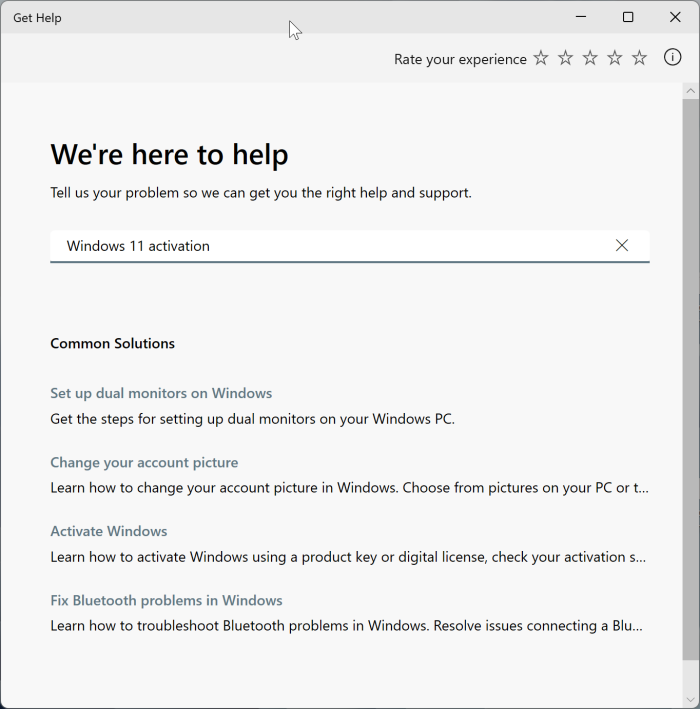This screenshot has width=700, height=709.
Task: Close the Get Help window
Action: pos(675,17)
